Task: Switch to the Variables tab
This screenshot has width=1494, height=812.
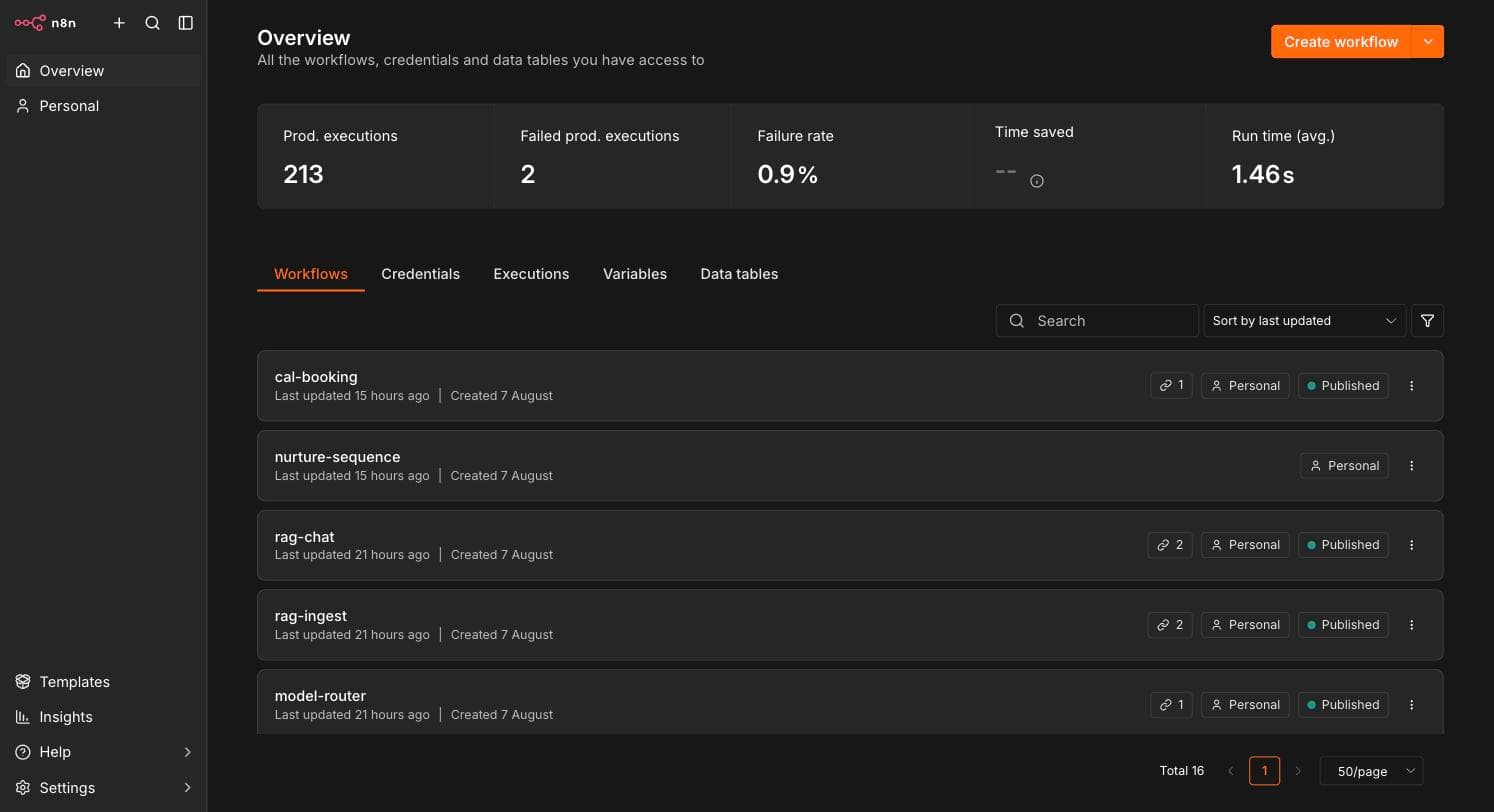Action: click(x=634, y=274)
